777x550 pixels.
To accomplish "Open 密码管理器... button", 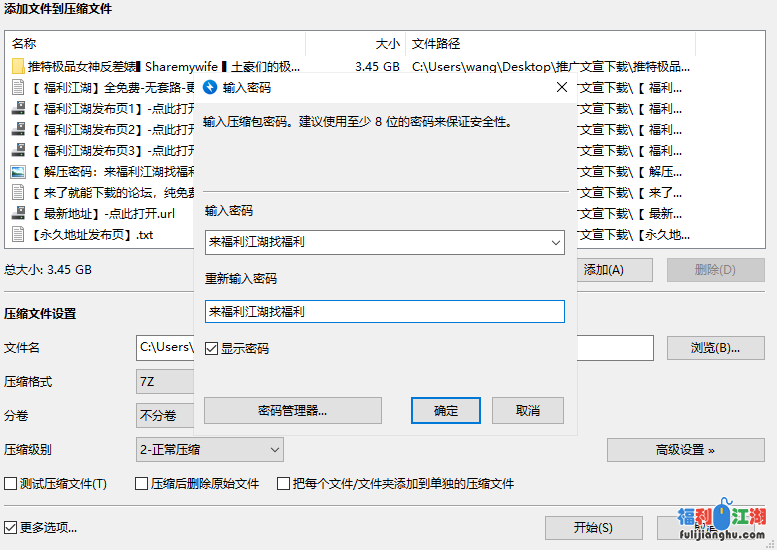I will (293, 411).
